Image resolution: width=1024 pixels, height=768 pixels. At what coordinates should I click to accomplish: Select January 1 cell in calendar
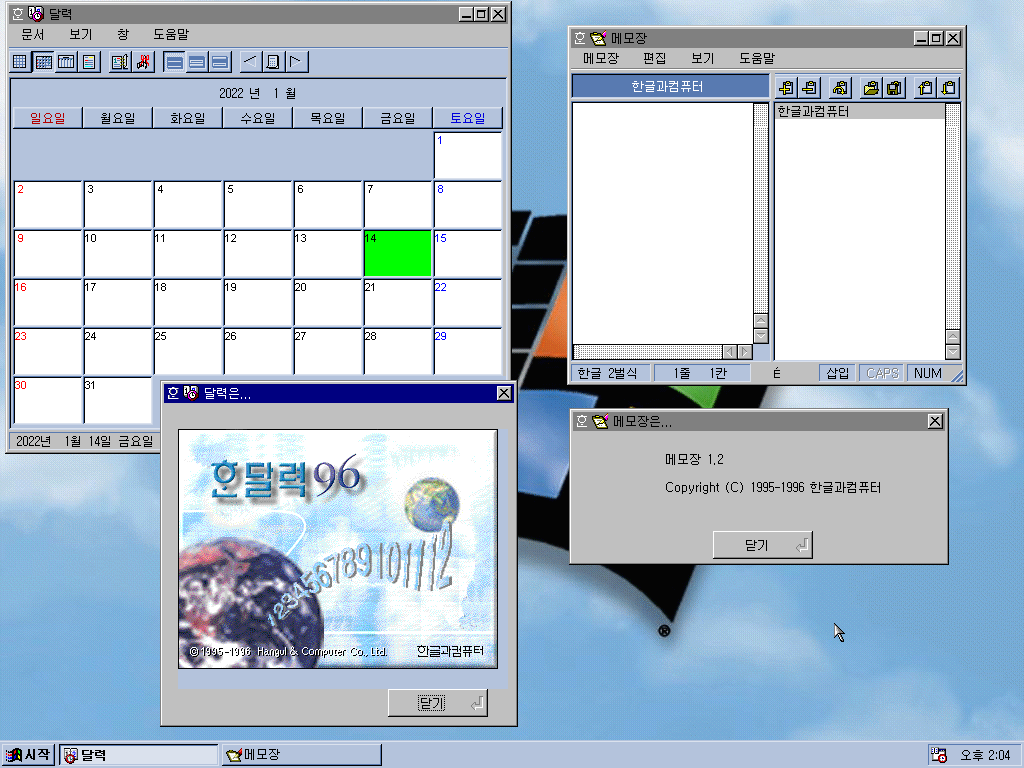point(468,155)
